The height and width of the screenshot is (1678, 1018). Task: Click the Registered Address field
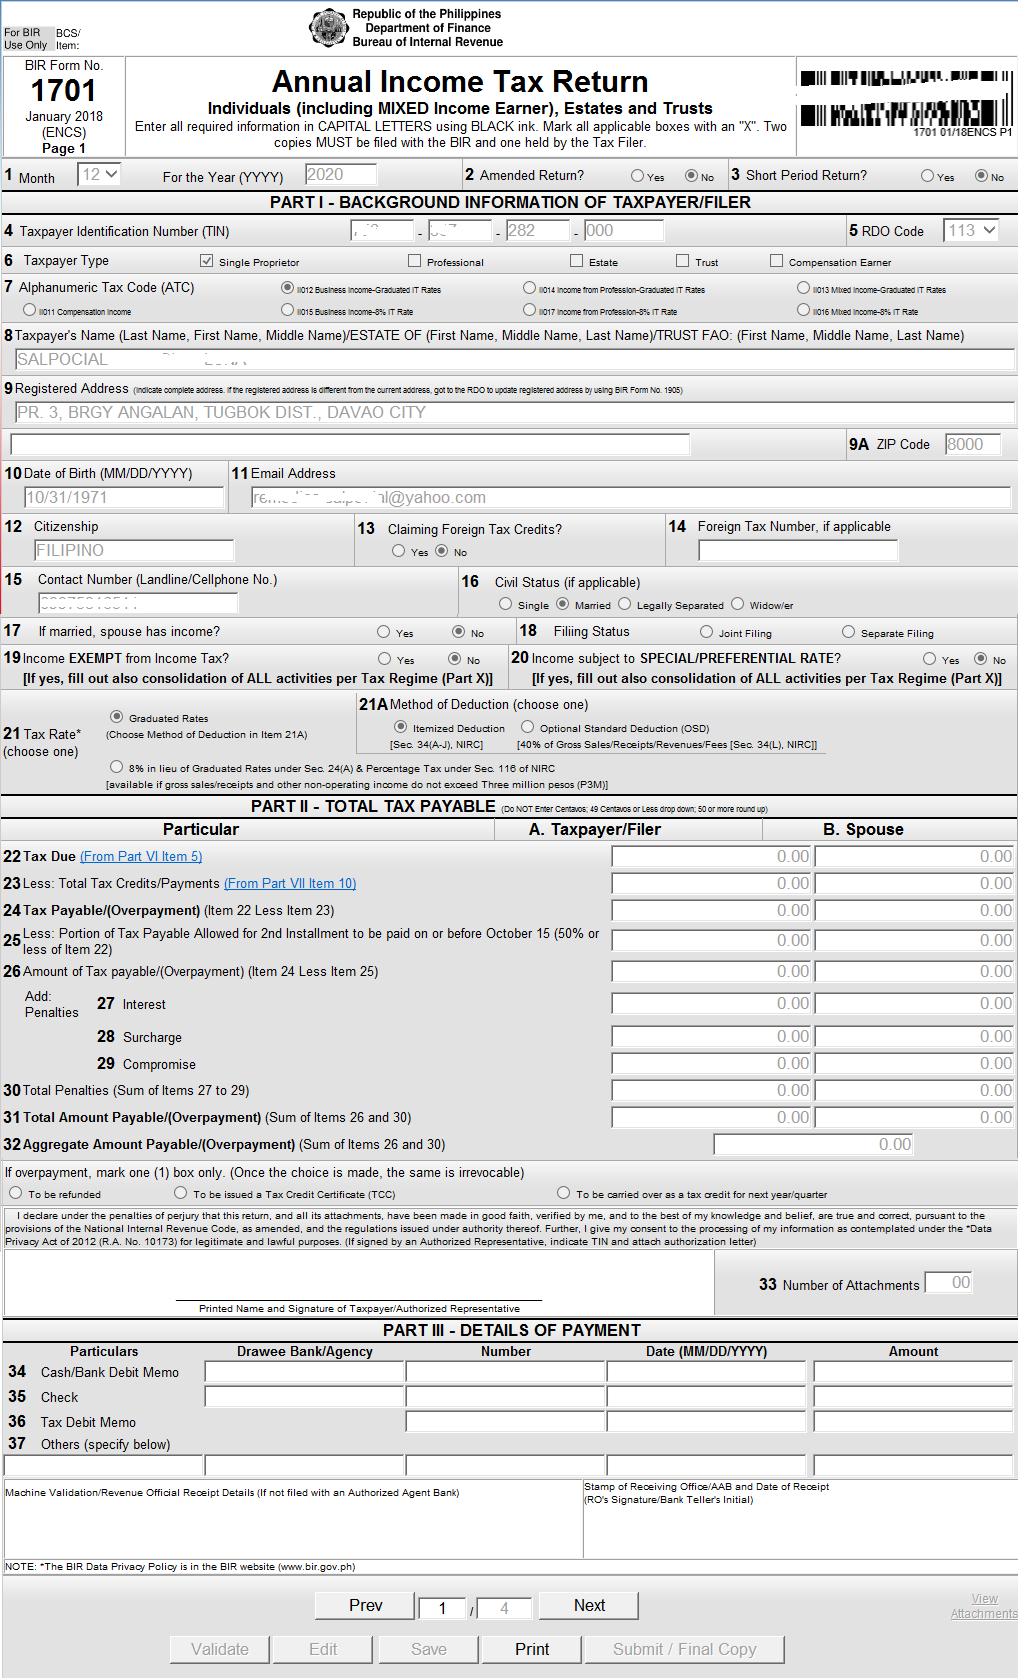[515, 413]
